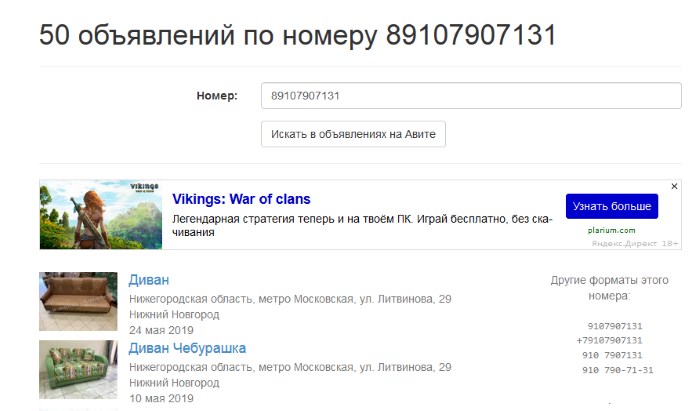Click the Vikings ad description text
This screenshot has height=411, width=700.
click(362, 225)
